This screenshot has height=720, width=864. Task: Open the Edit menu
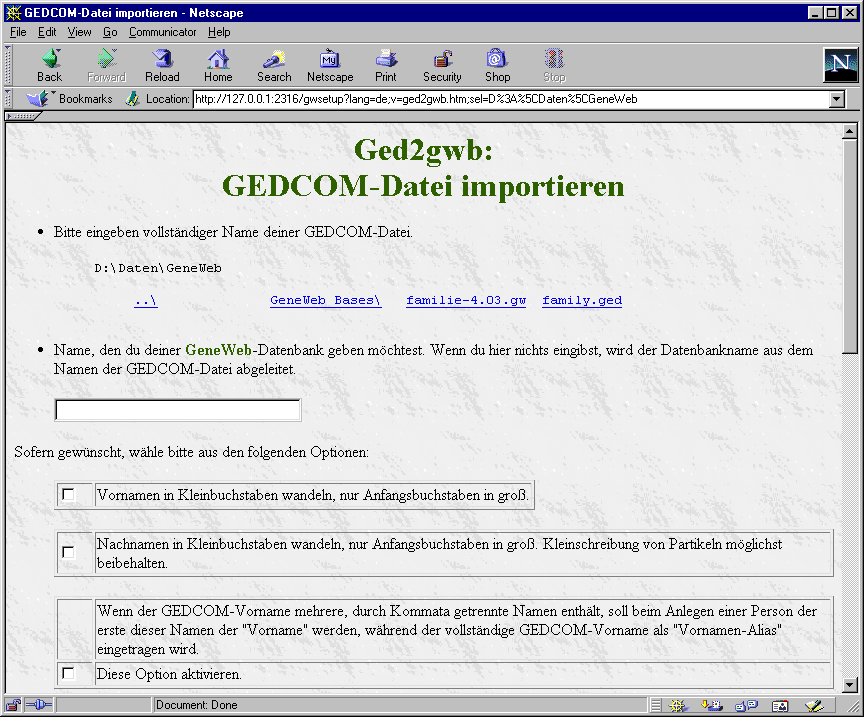[x=47, y=32]
